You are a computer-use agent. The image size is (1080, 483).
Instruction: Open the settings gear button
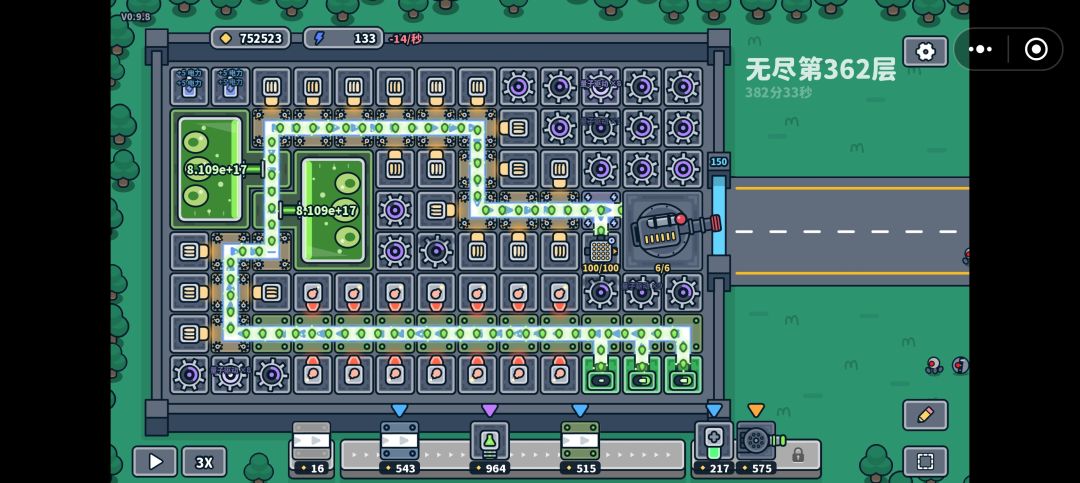pyautogui.click(x=925, y=52)
